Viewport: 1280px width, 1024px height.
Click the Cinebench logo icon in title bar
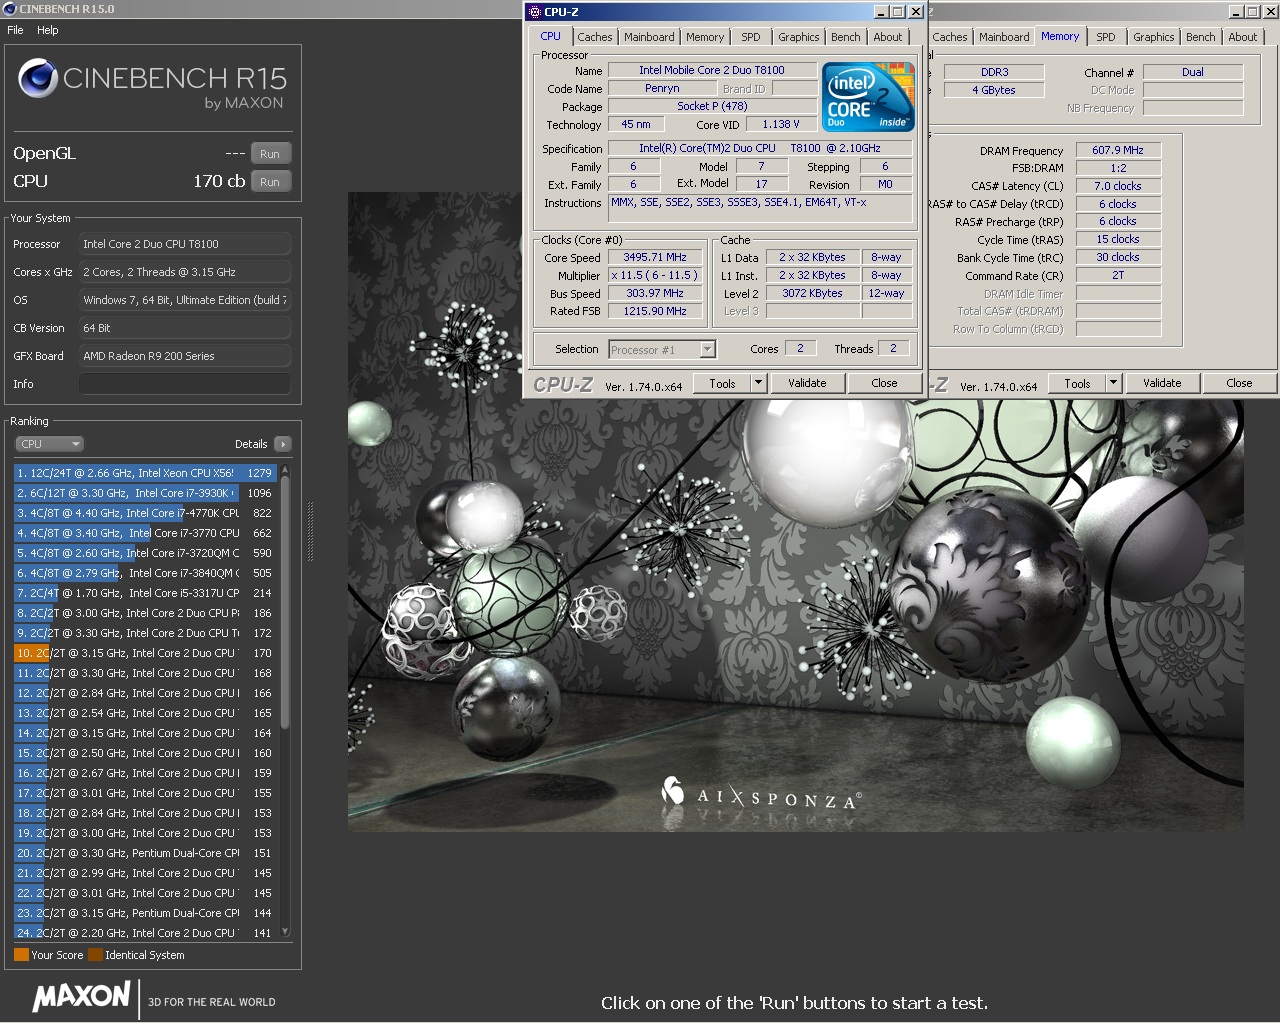(x=11, y=8)
